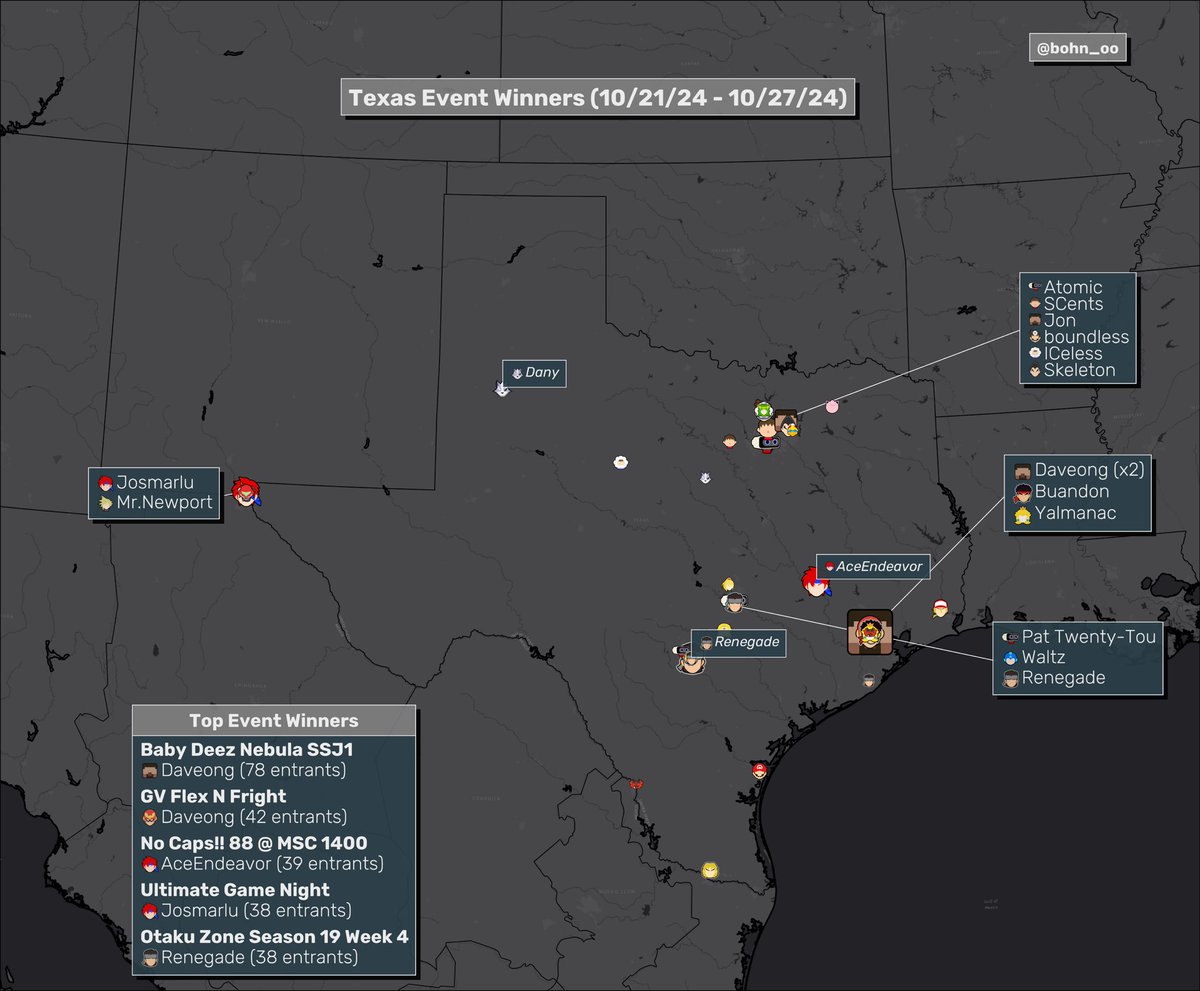Click the icon next to Josmarlu (38 entrants)

click(x=151, y=911)
